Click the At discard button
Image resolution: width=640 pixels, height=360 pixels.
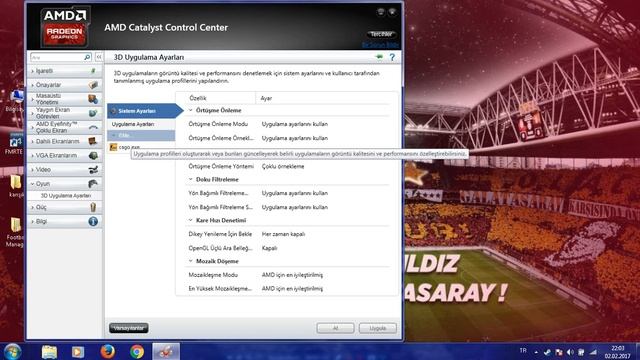(335, 328)
